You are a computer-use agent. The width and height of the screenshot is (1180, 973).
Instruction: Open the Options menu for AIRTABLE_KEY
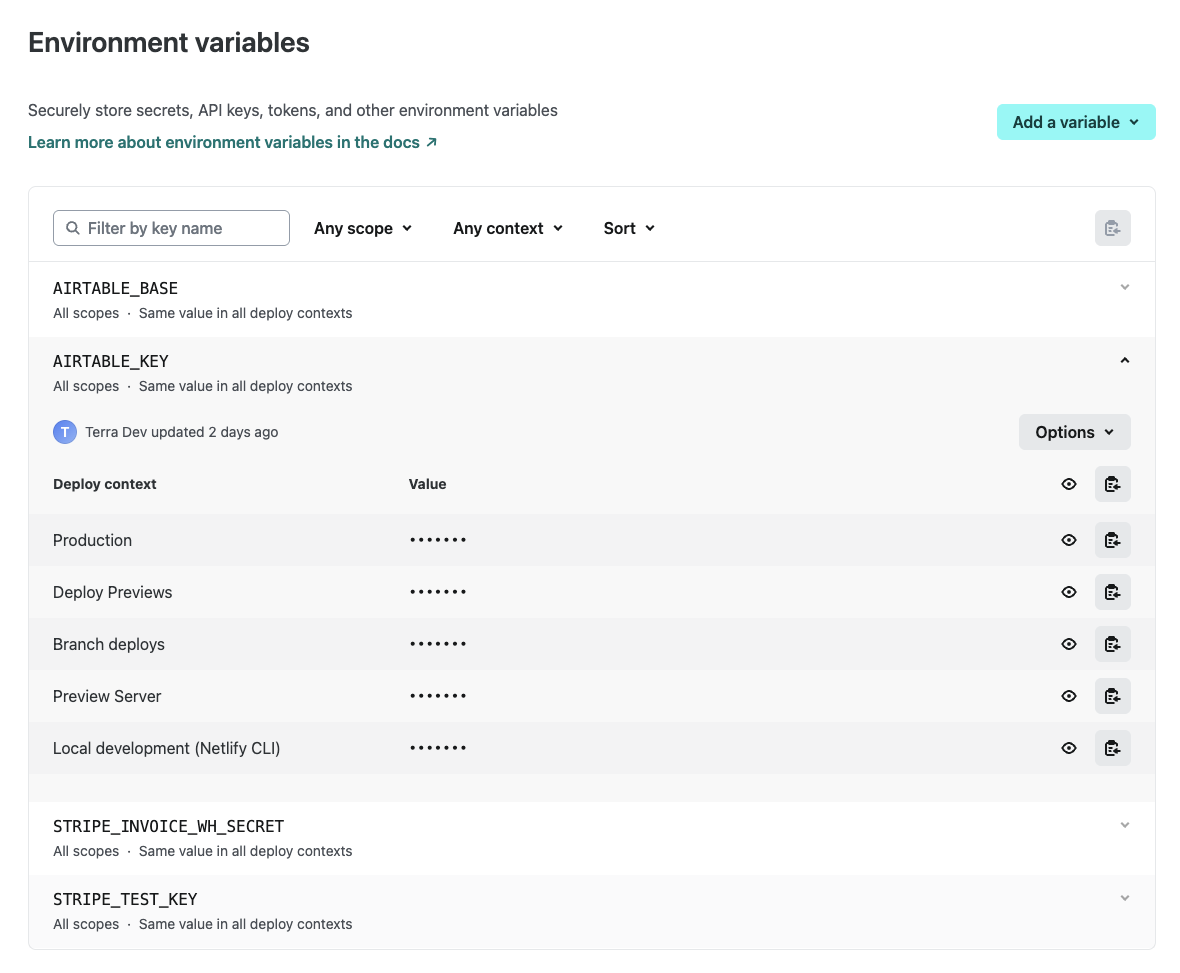pyautogui.click(x=1074, y=432)
